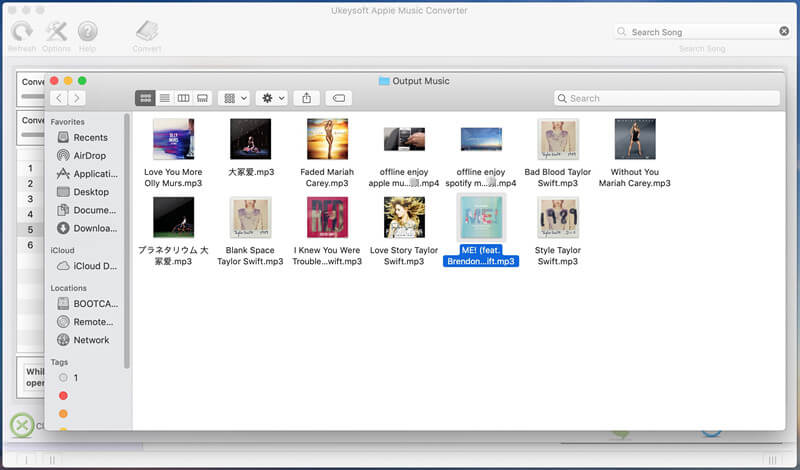Click the Output Music folder title icon
800x470 pixels.
tap(384, 81)
